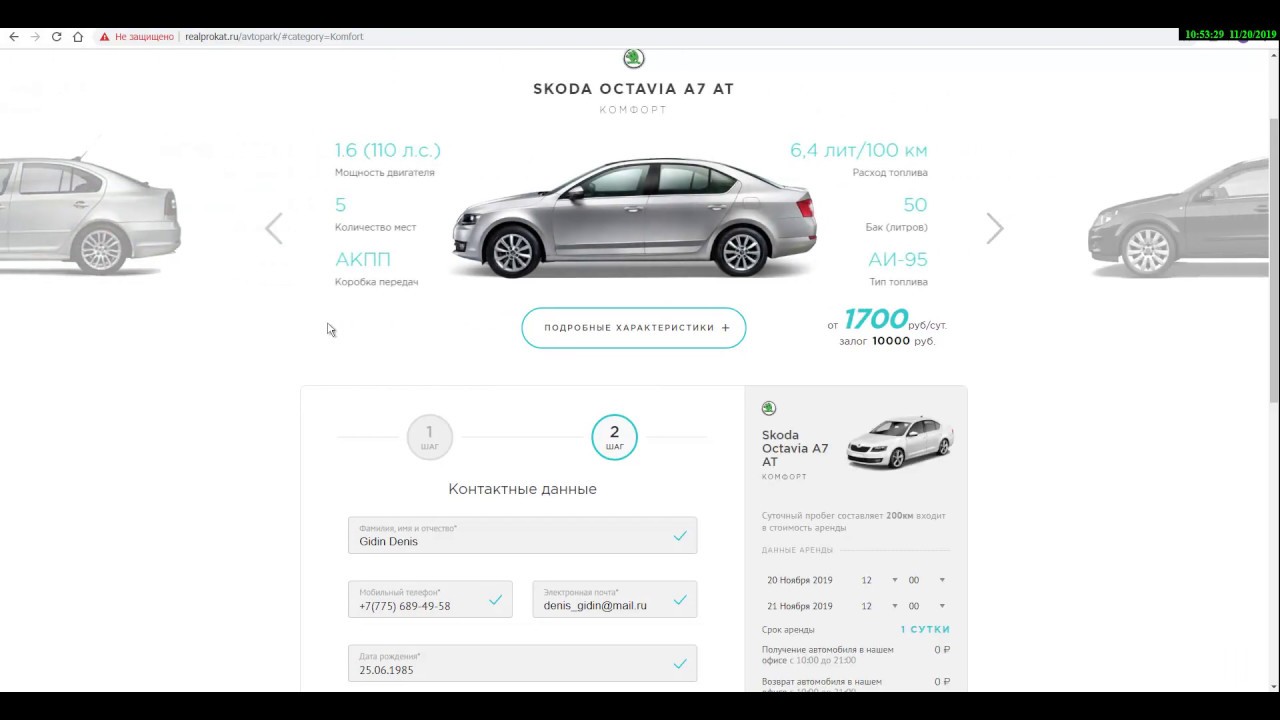Open start hour dropdown on 20 Ноября row
Image resolution: width=1280 pixels, height=720 pixels.
(879, 580)
